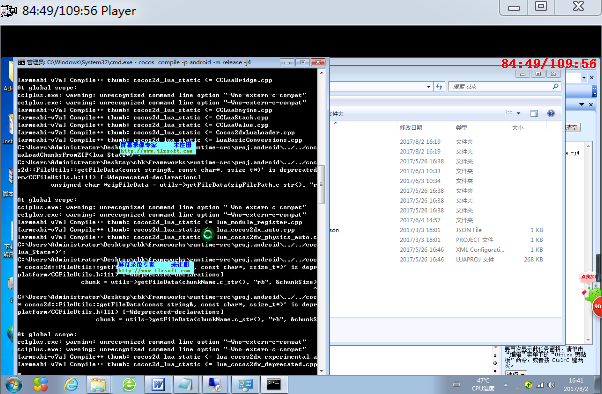Viewport: 602px width, 394px height.
Task: Click the cmd window vertical scrollbar thumb
Action: [x=322, y=184]
